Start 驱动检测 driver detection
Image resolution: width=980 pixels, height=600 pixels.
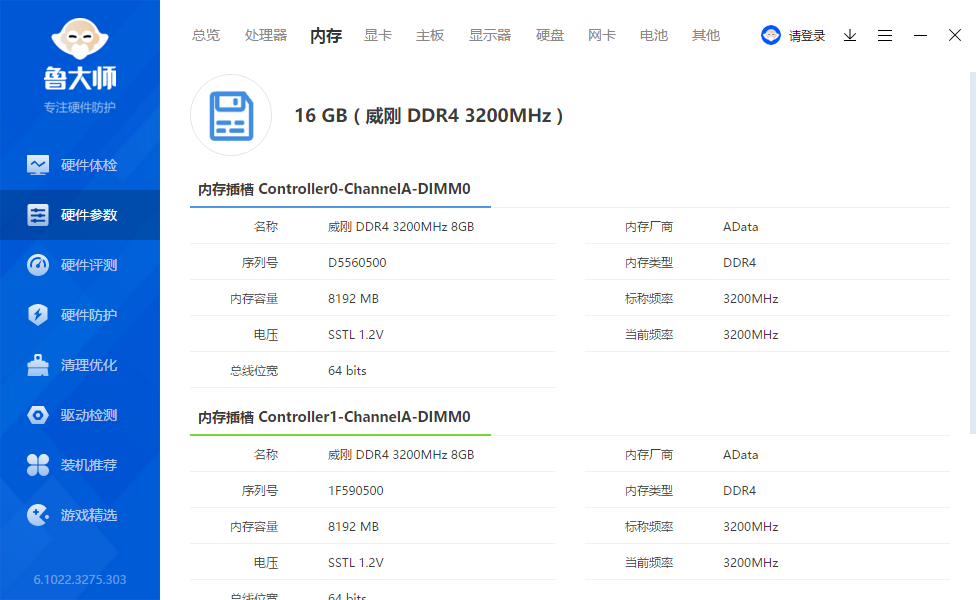pyautogui.click(x=80, y=414)
